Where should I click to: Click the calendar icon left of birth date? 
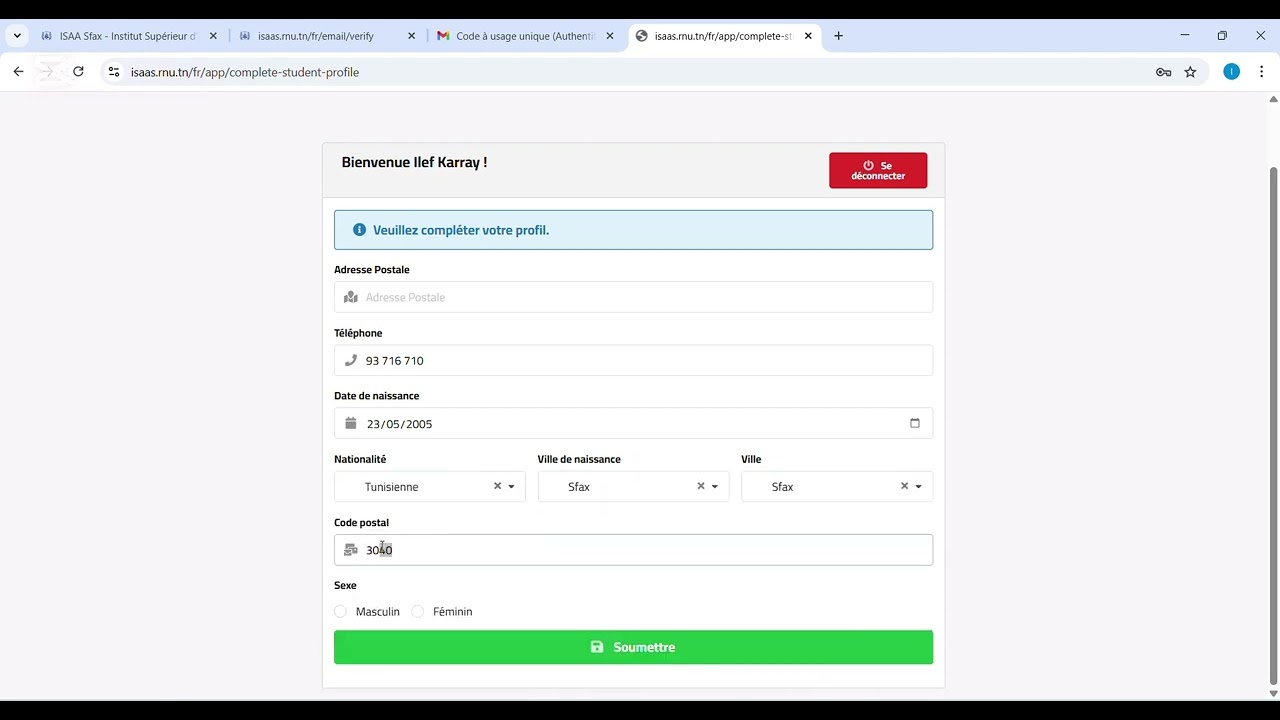pos(350,423)
